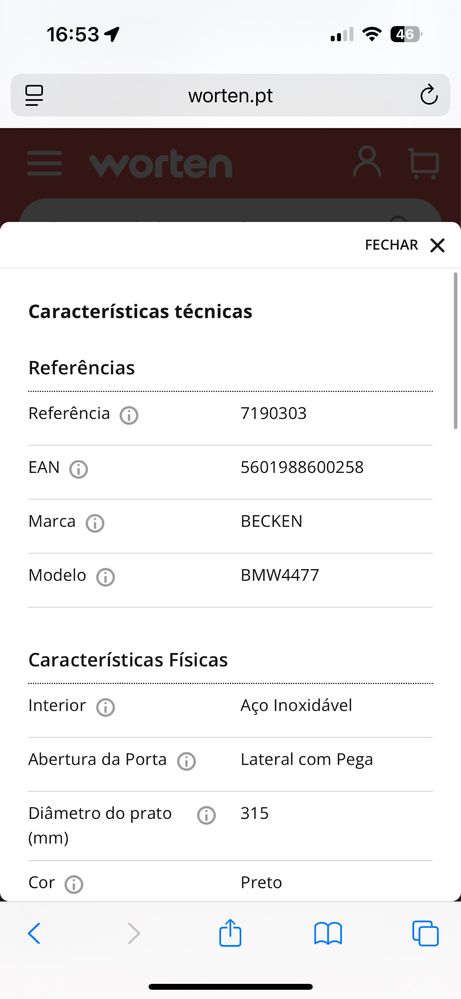This screenshot has height=999, width=461.
Task: Open info tooltip next to Marca
Action: 95,524
